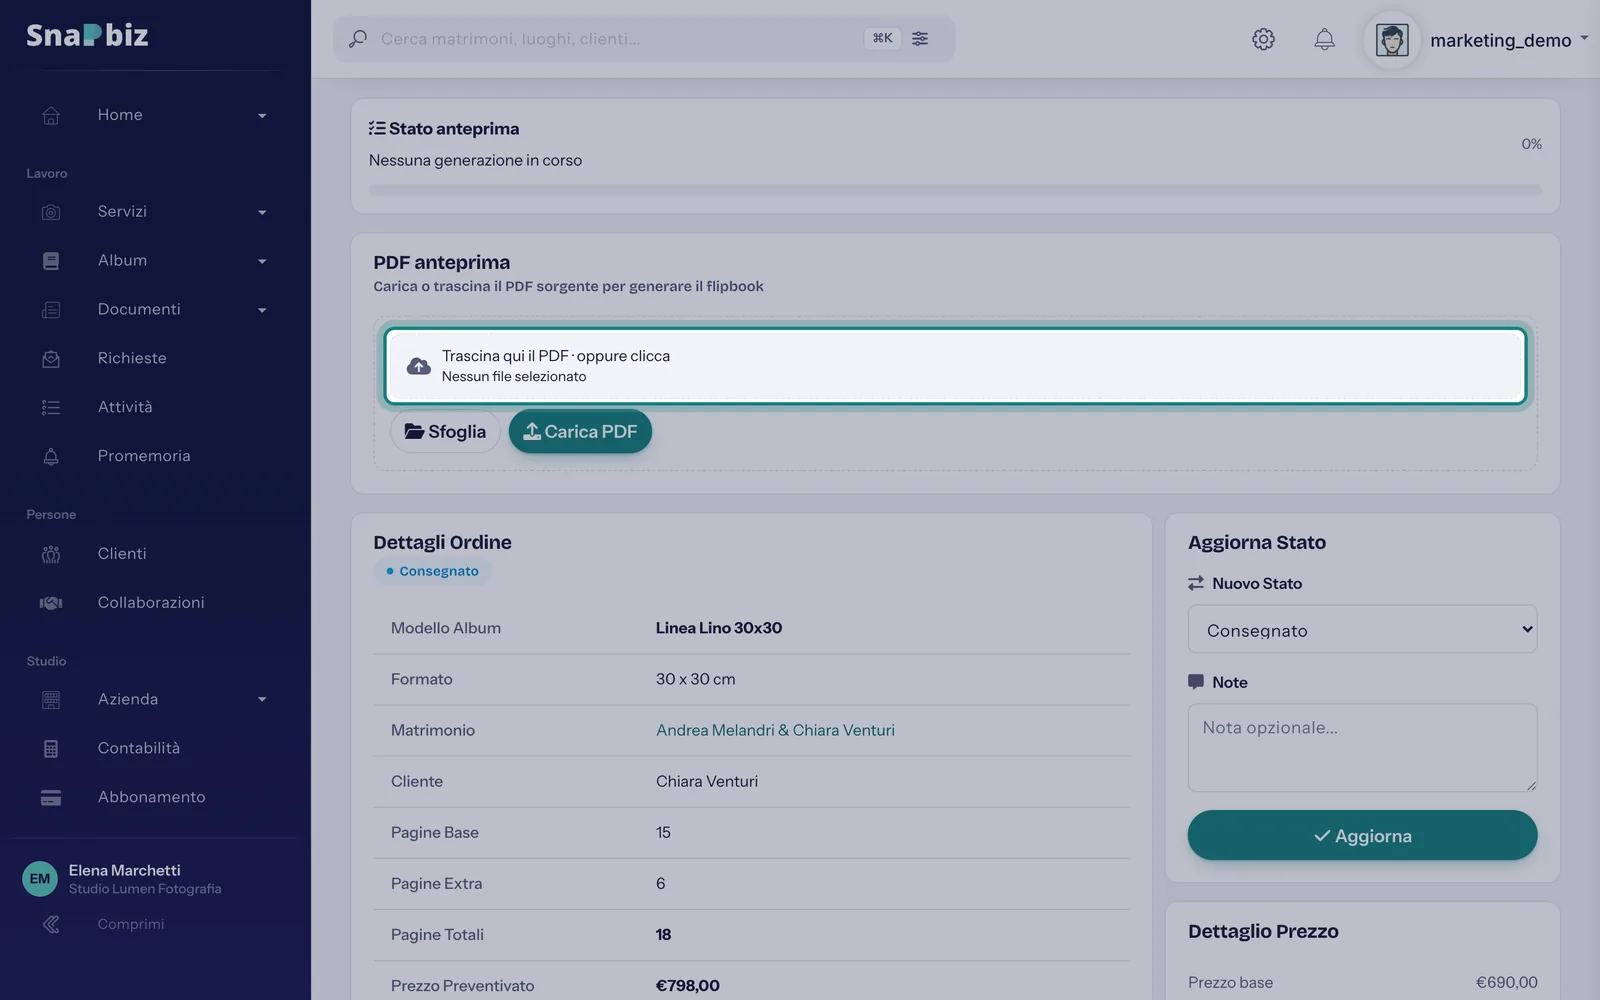Open settings gear in top bar

pos(1263,39)
